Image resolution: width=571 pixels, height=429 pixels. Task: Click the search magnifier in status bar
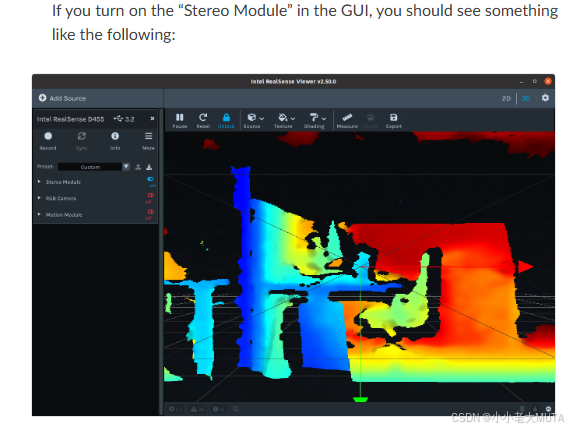pos(236,409)
